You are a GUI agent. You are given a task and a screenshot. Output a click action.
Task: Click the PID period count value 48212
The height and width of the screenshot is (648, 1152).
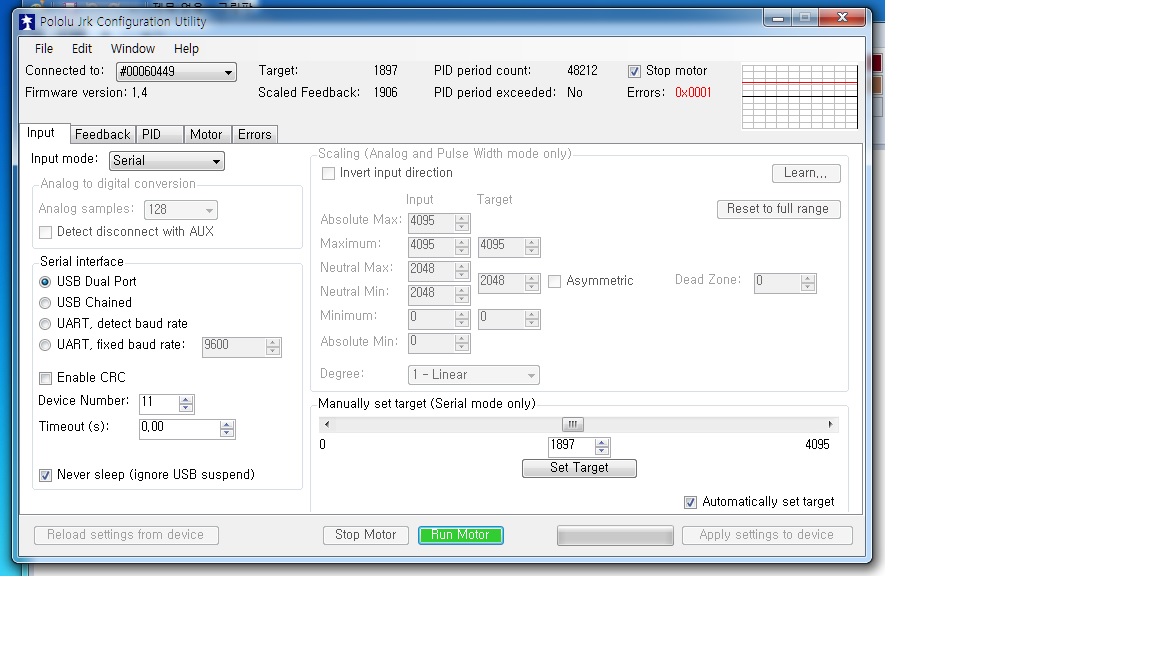click(x=583, y=71)
